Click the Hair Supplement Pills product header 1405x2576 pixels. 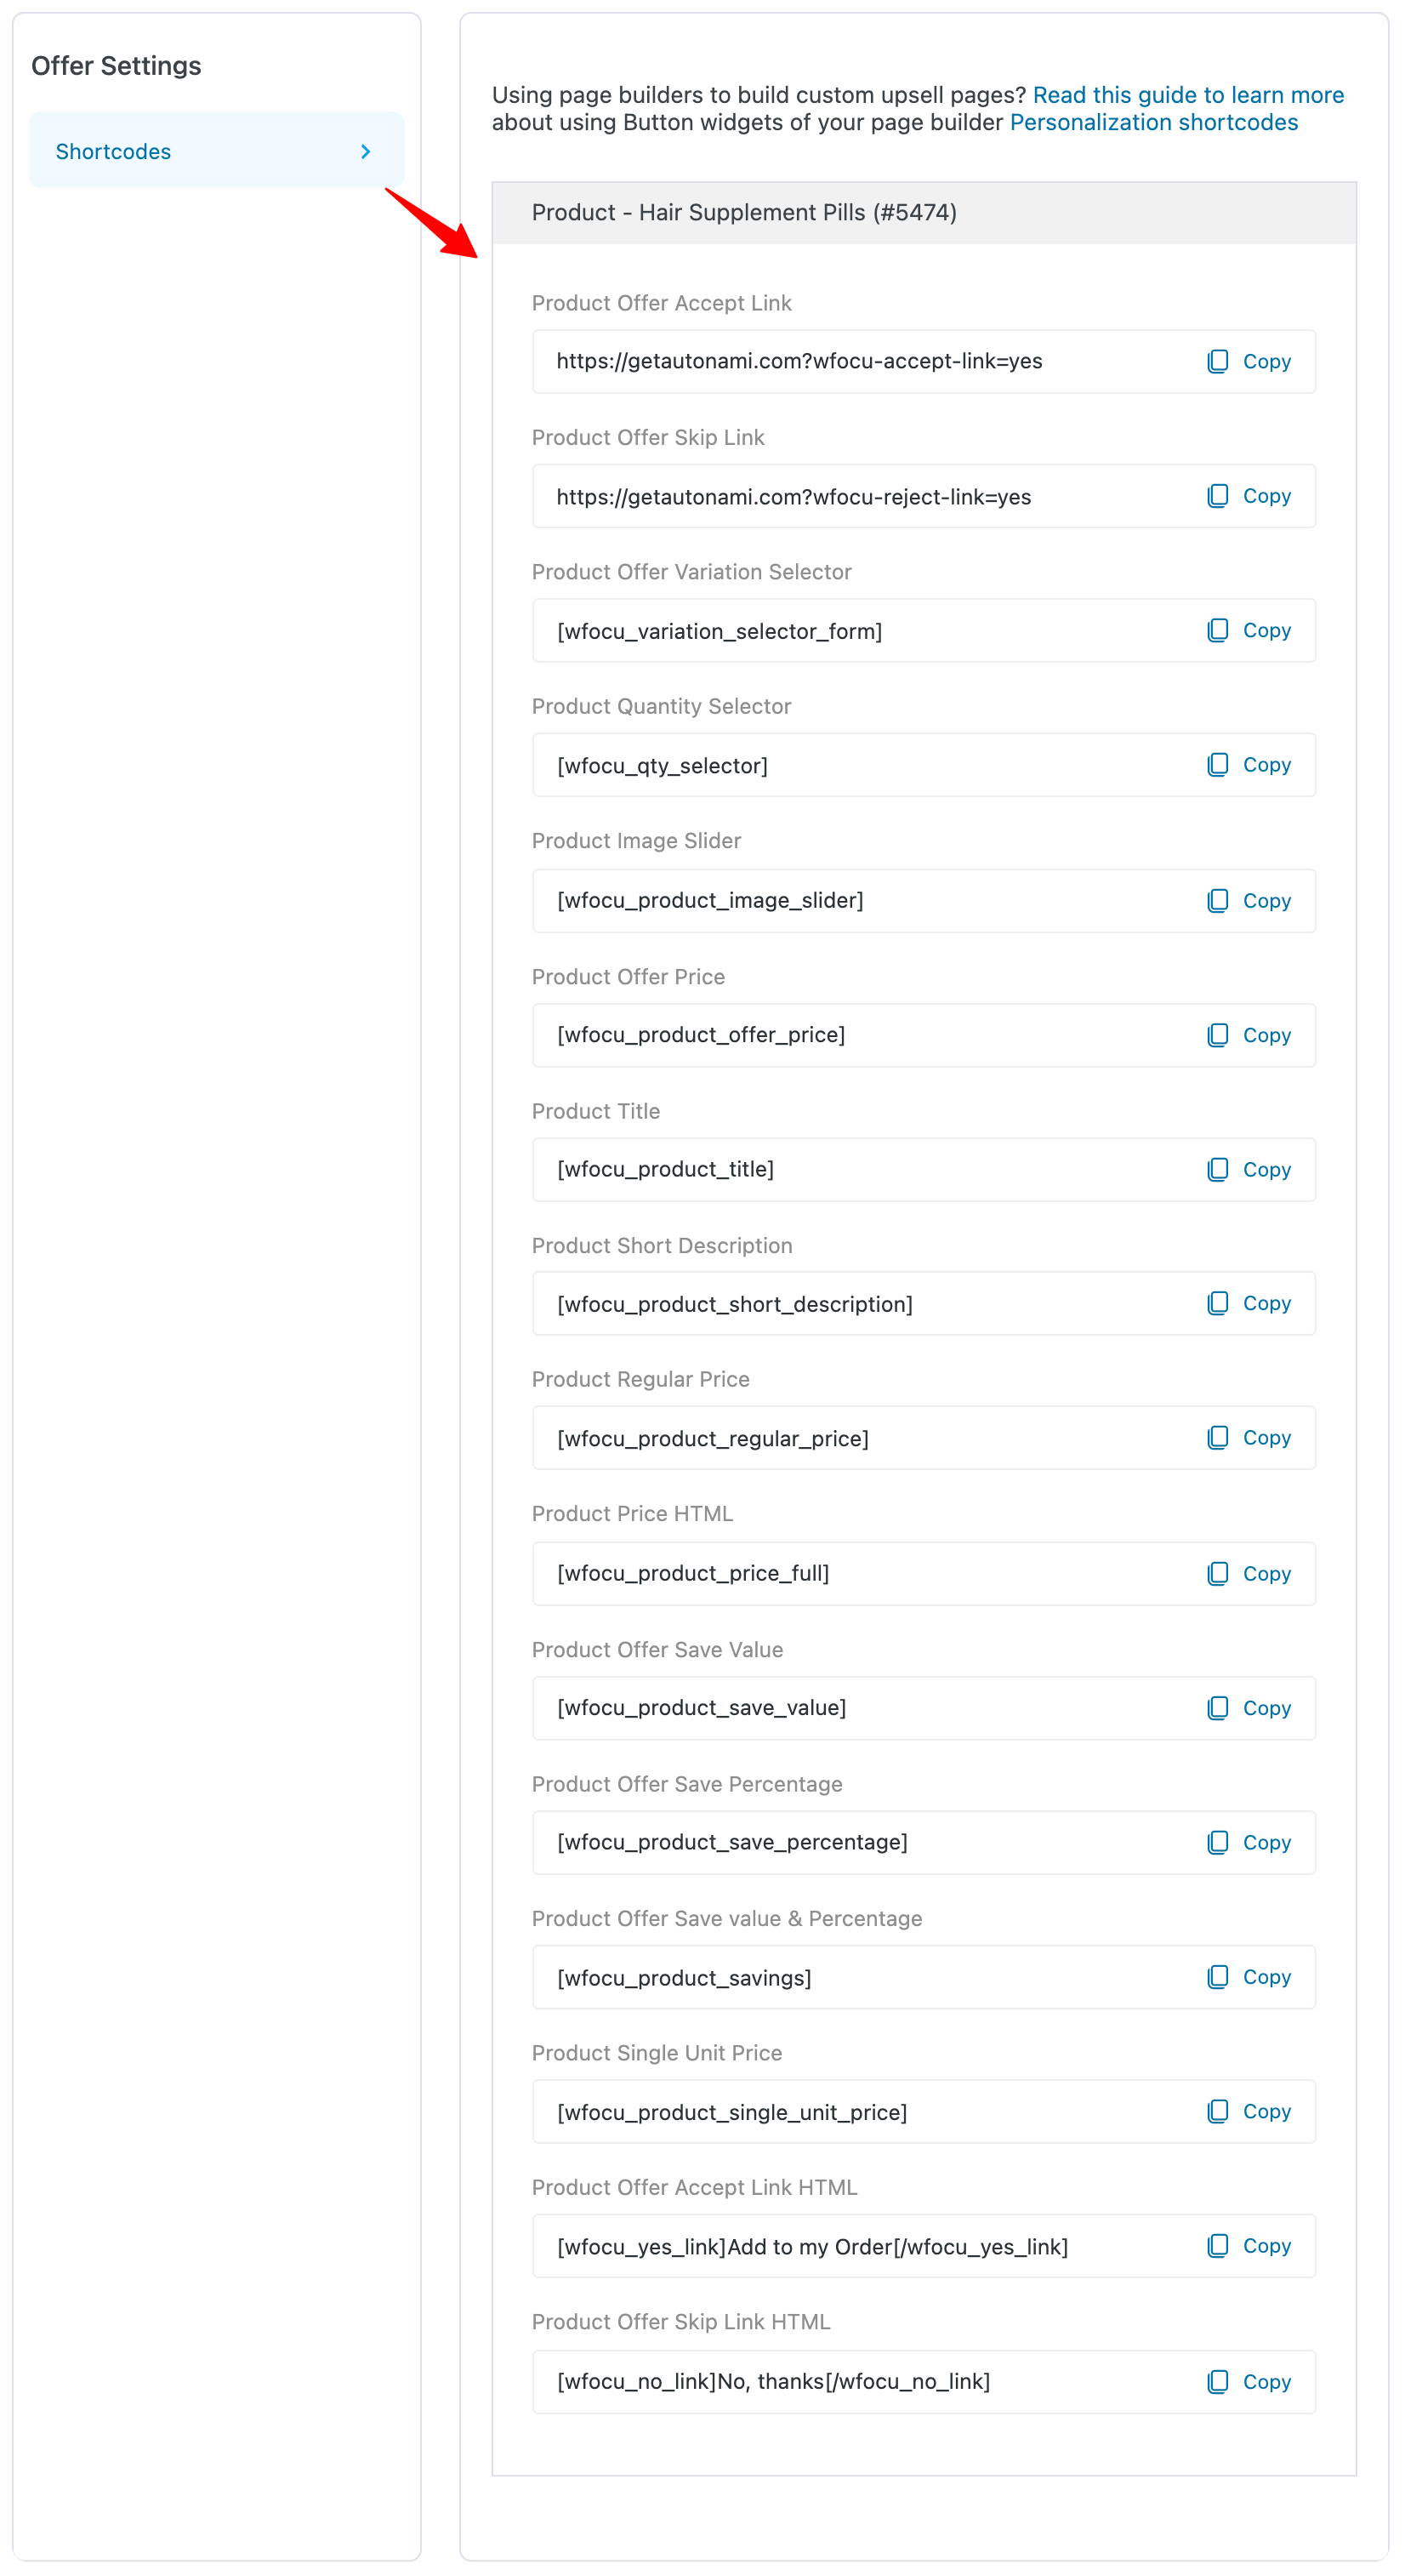[x=744, y=212]
